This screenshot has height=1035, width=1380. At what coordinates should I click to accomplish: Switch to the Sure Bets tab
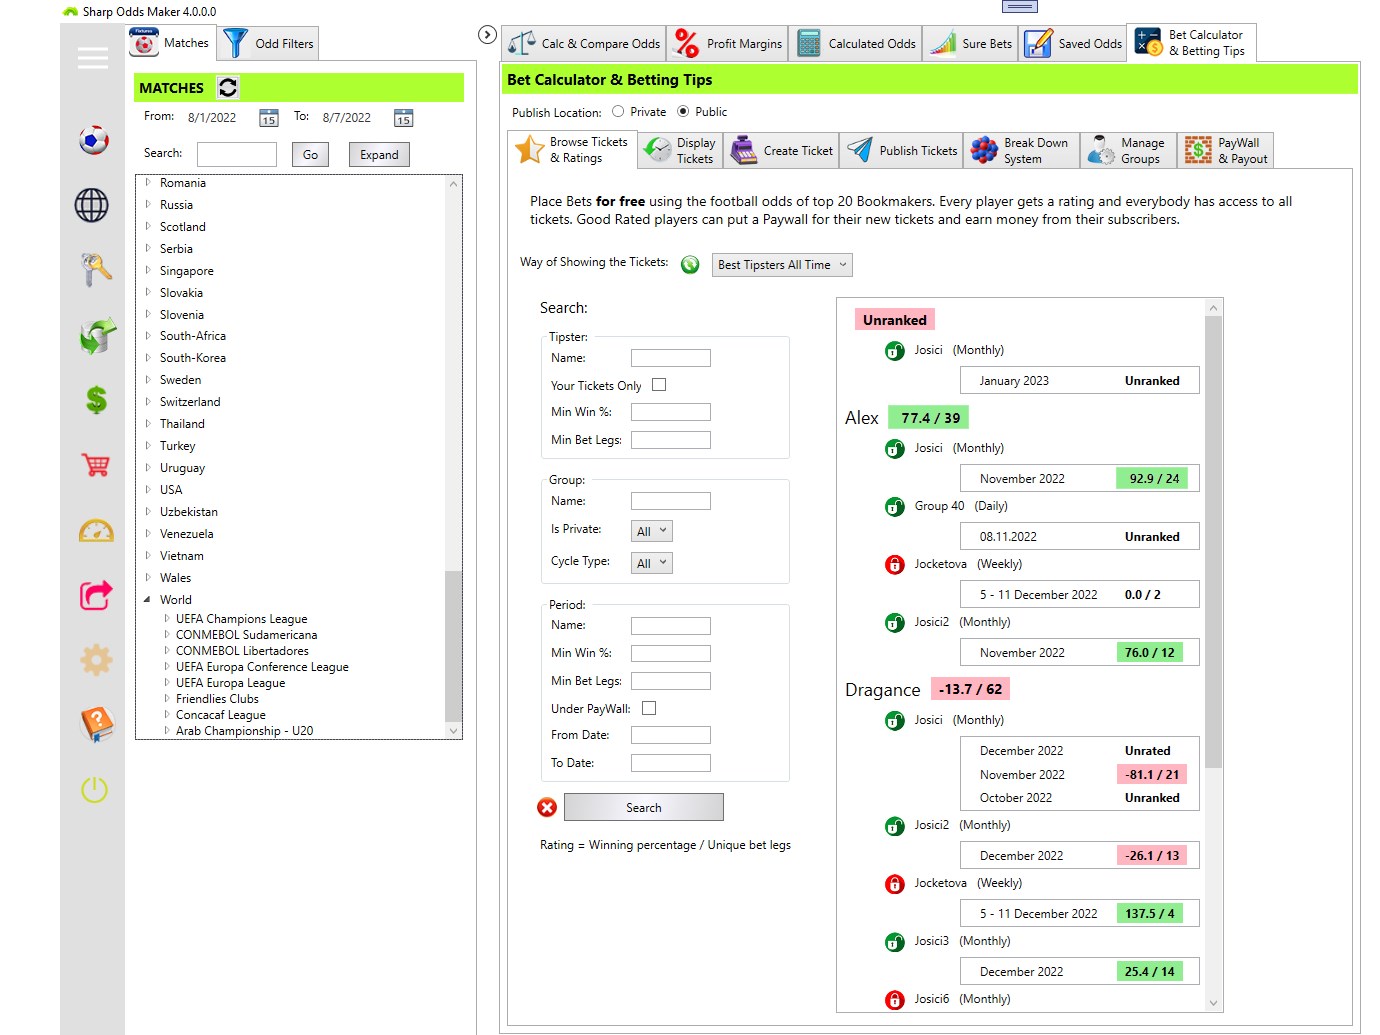[x=970, y=44]
